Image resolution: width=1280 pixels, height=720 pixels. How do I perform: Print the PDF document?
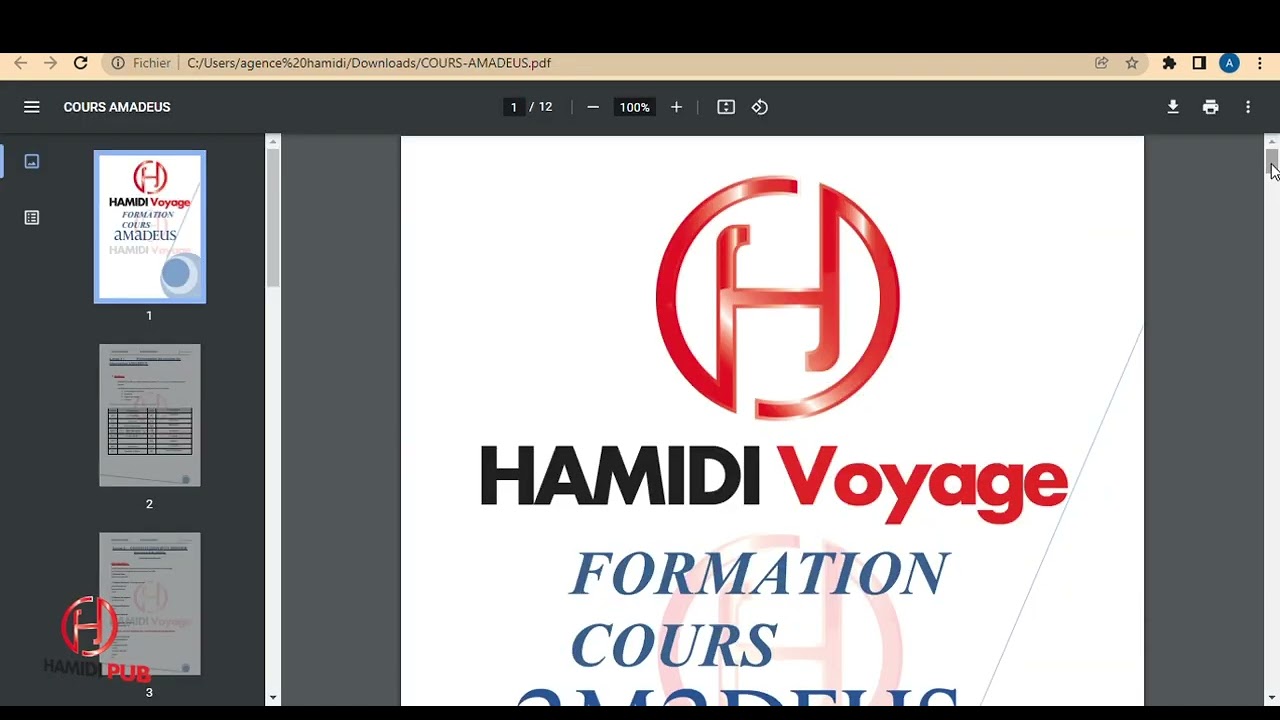click(x=1211, y=107)
